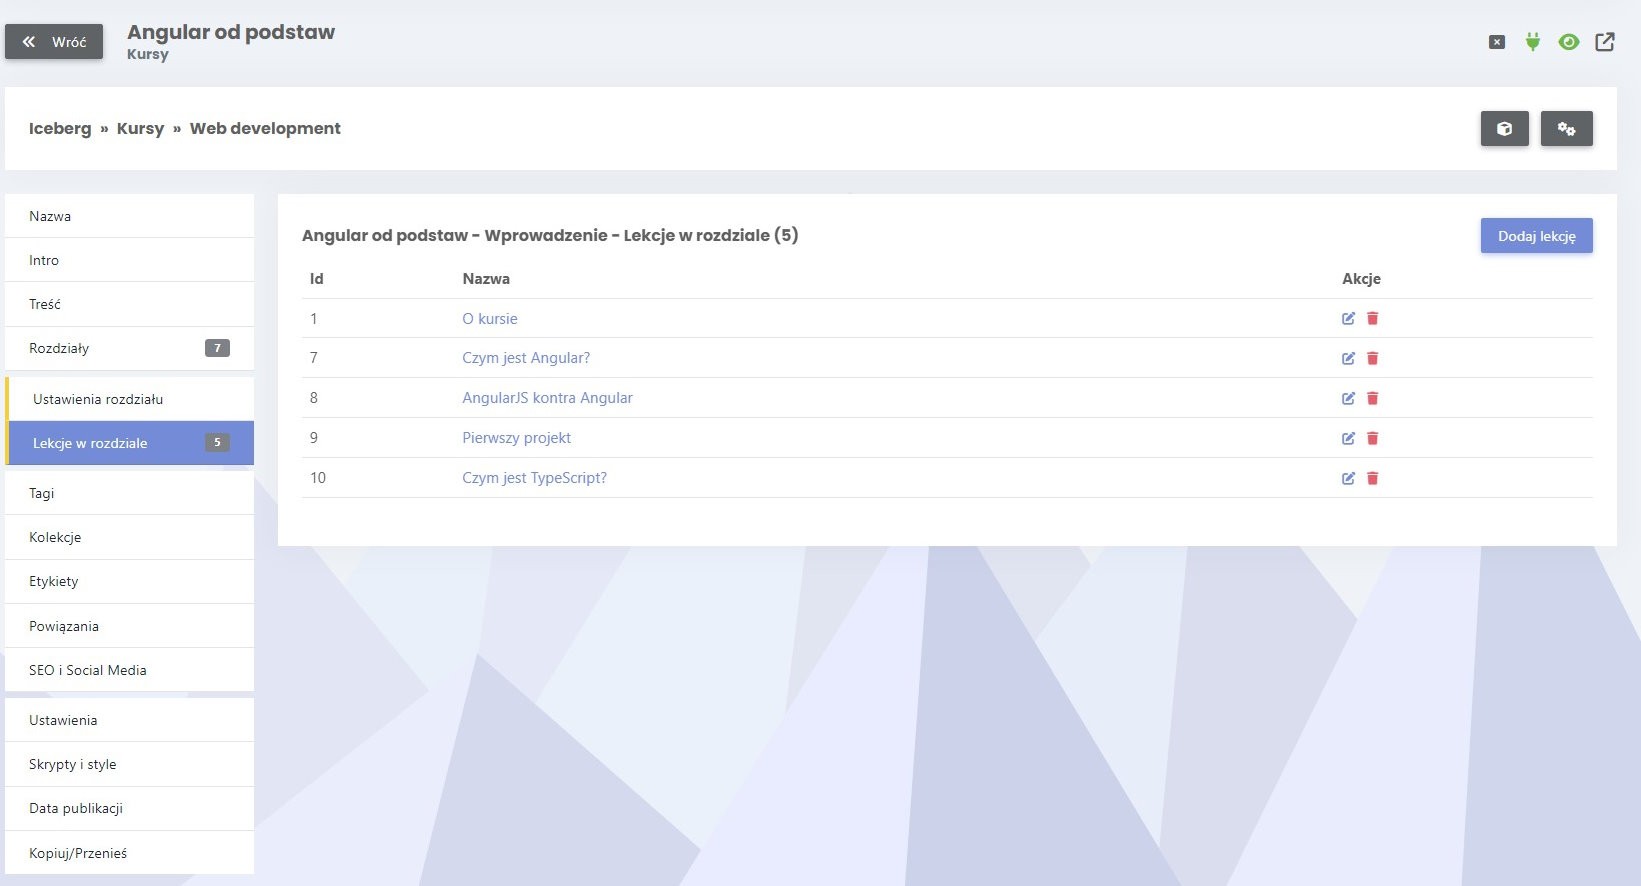
Task: Open Powiązania sidebar section
Action: pos(129,626)
